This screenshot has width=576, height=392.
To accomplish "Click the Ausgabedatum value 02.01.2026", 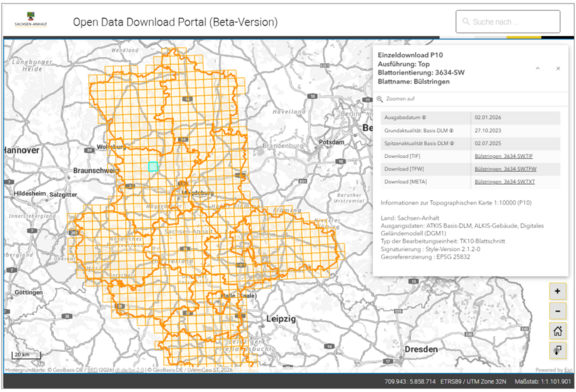I will point(488,118).
